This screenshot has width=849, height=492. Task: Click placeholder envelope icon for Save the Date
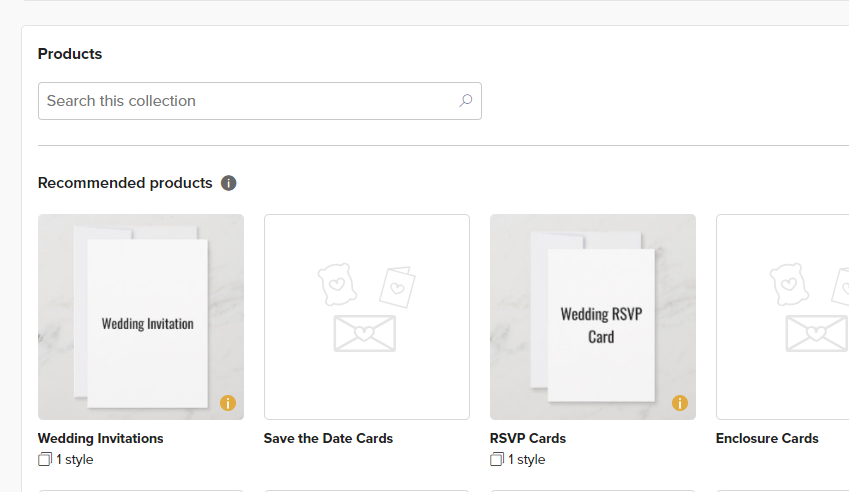[365, 333]
